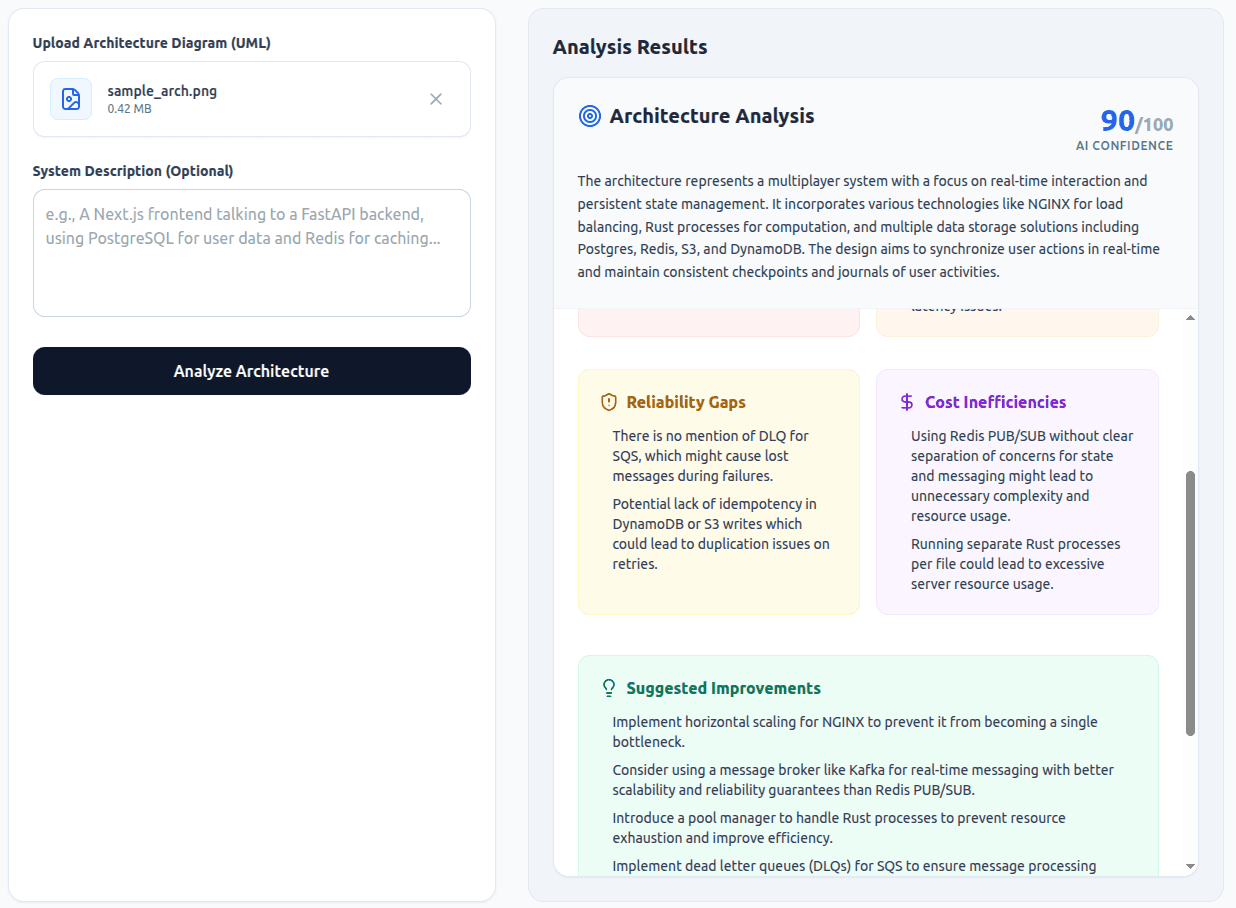Image resolution: width=1236 pixels, height=908 pixels.
Task: Click the Reliability Gaps card title
Action: pos(687,401)
